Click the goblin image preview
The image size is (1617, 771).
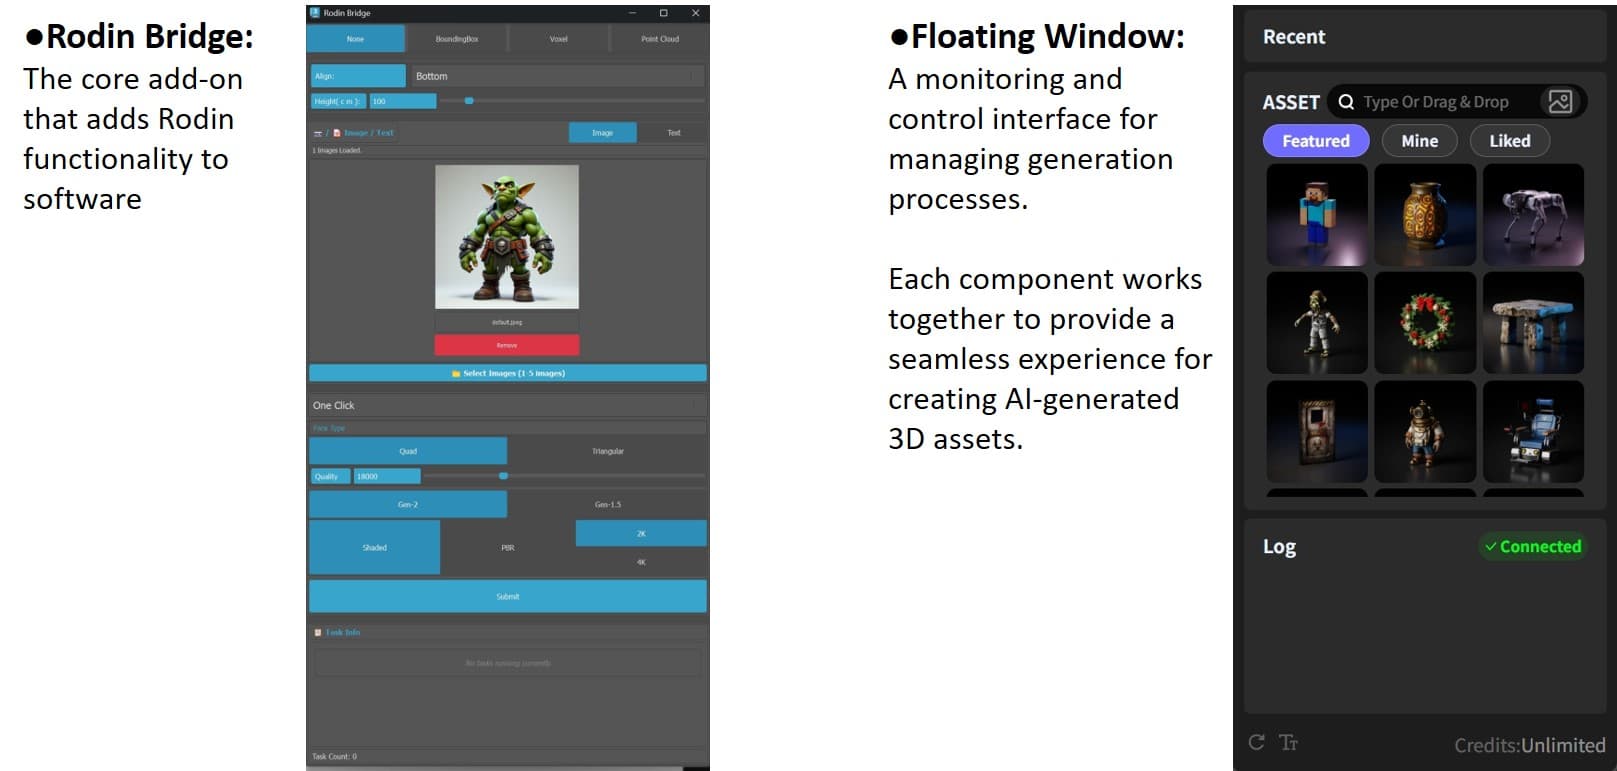coord(507,237)
